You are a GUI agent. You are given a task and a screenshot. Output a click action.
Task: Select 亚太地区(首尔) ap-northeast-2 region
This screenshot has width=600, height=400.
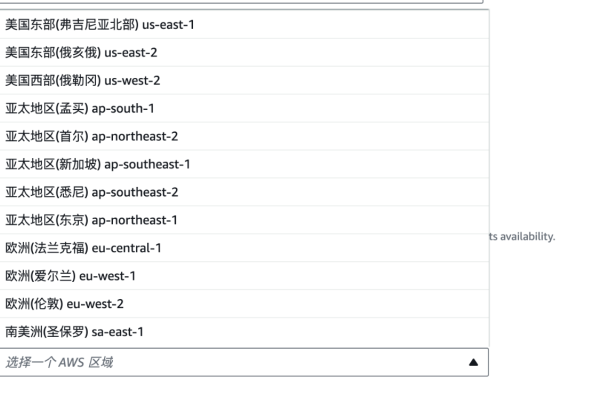[x=244, y=136]
